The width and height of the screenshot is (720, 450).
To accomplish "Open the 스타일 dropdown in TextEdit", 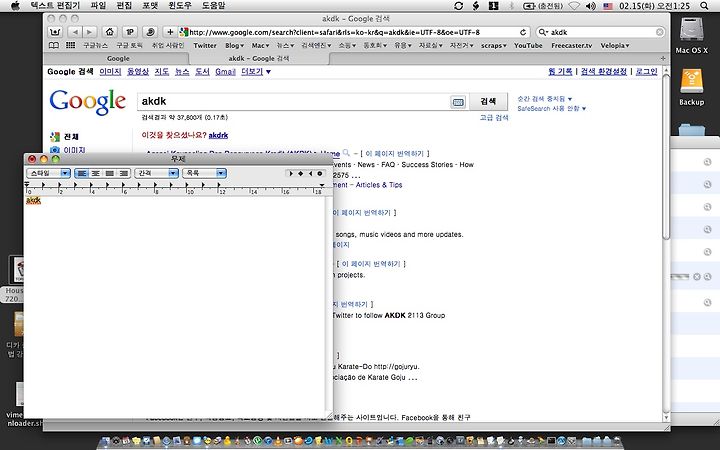I will tap(49, 173).
